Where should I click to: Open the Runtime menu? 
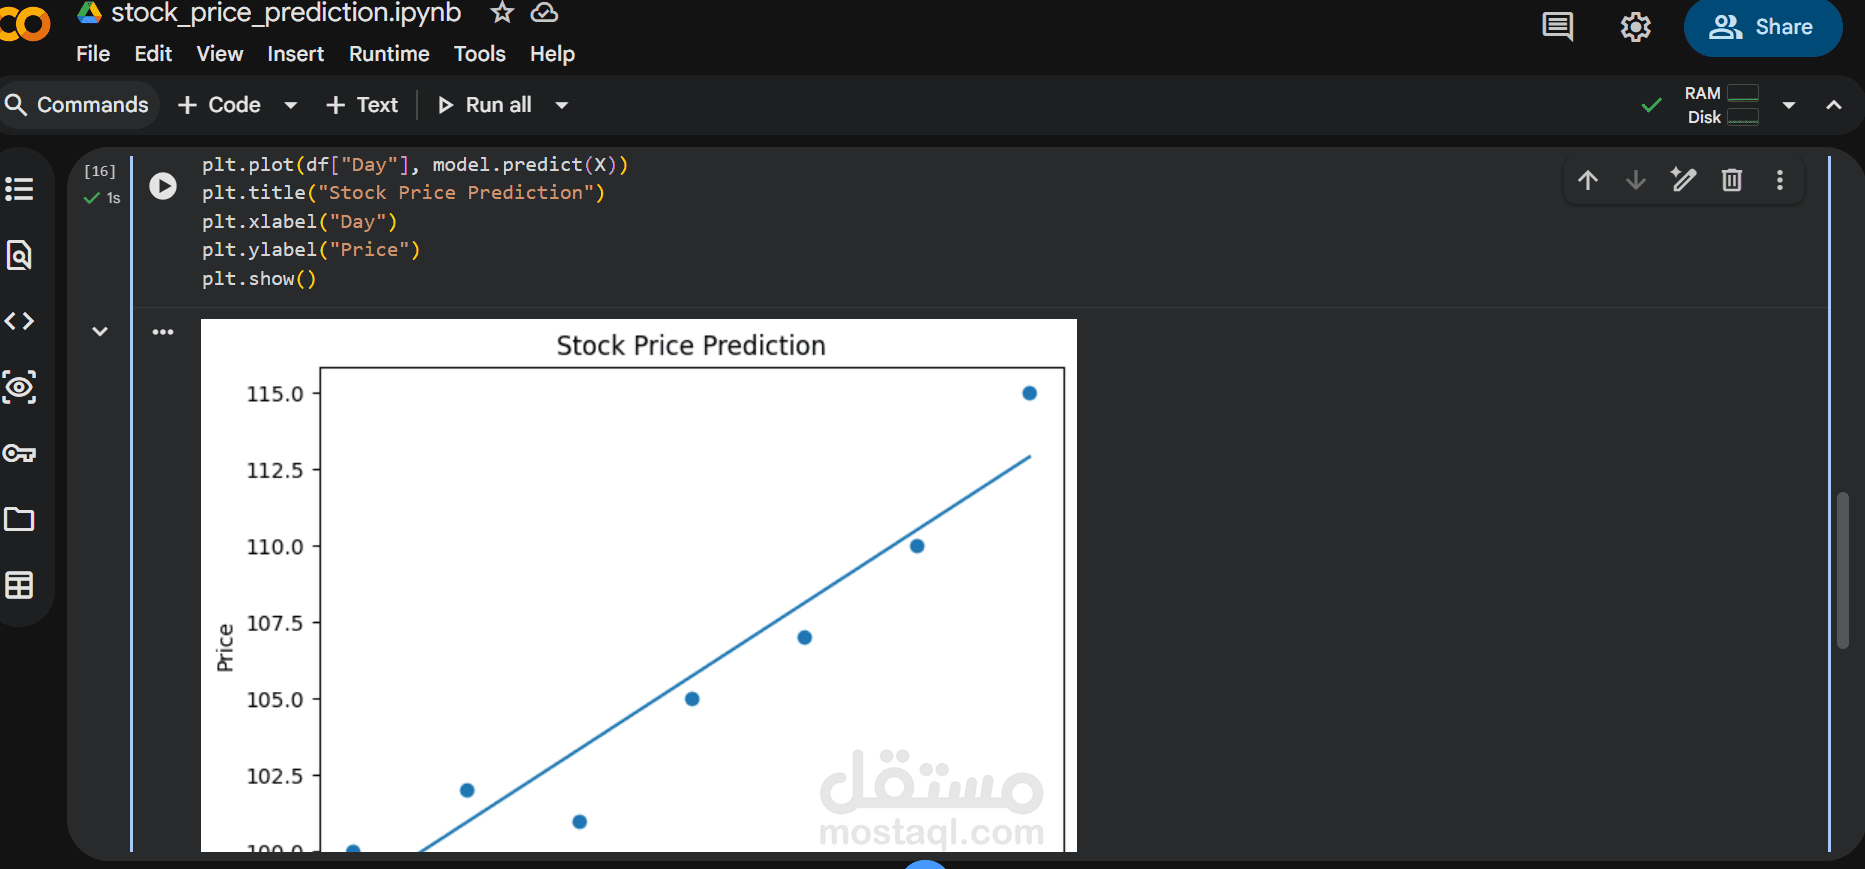pyautogui.click(x=388, y=54)
